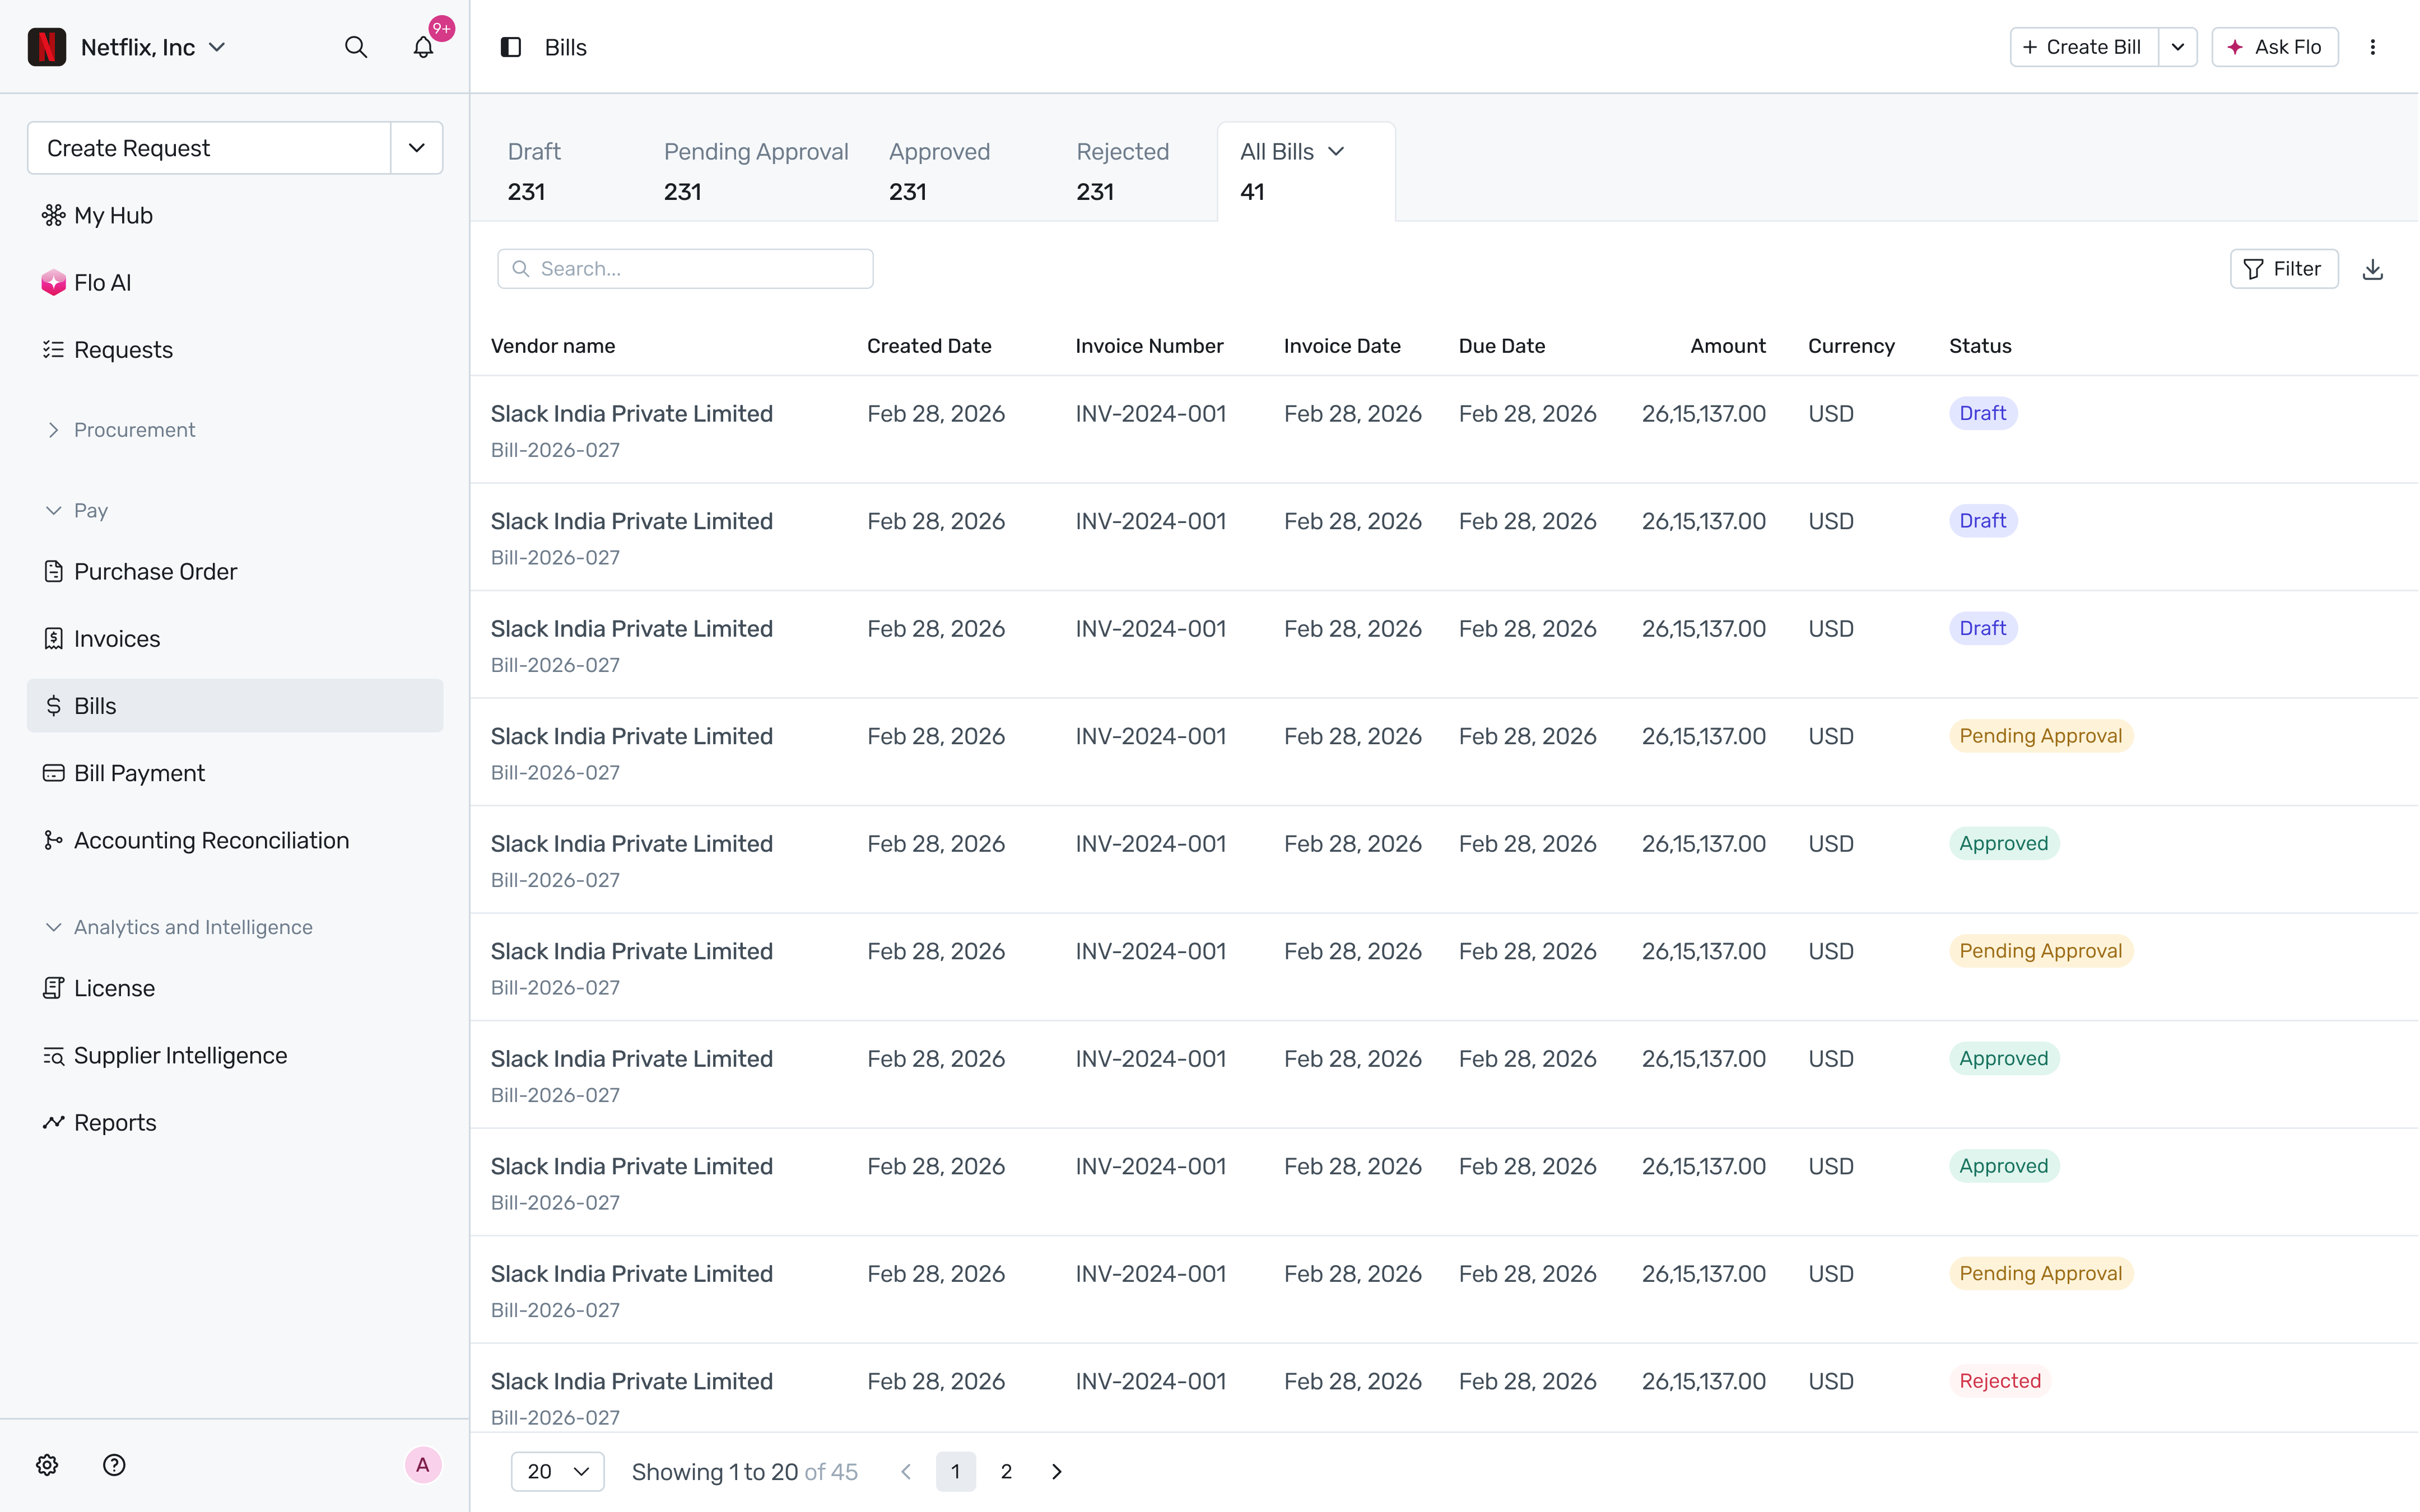Go to My Hub
Image resolution: width=2420 pixels, height=1512 pixels.
click(x=235, y=215)
